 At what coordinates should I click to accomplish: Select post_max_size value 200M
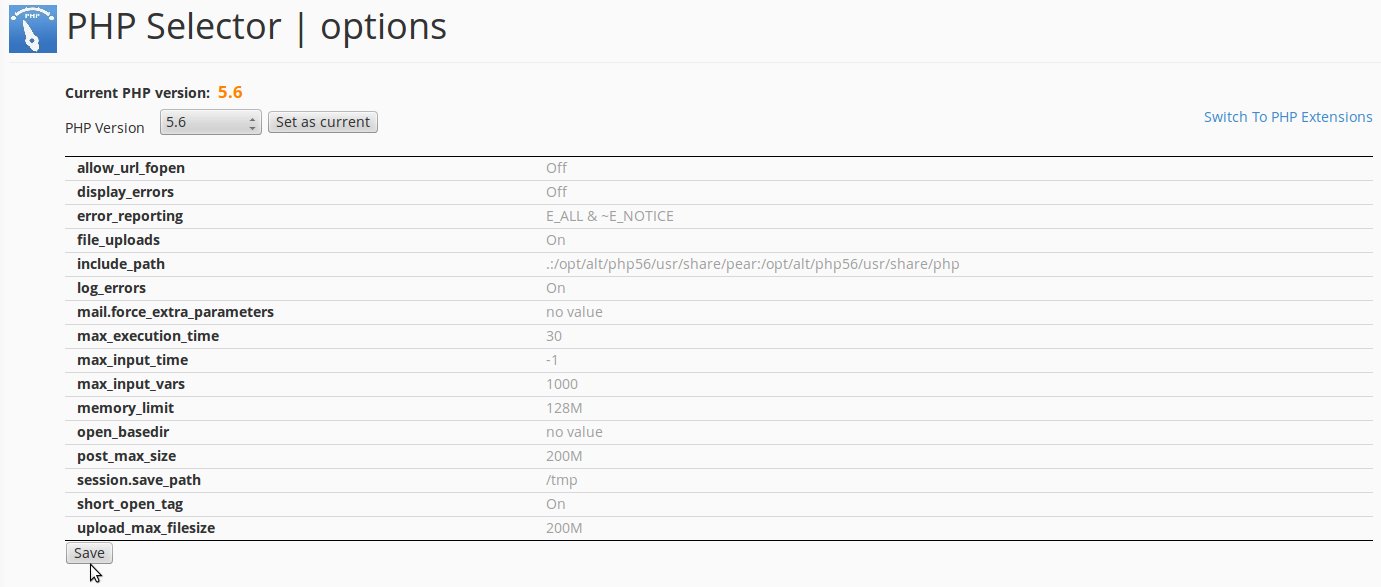click(x=564, y=456)
